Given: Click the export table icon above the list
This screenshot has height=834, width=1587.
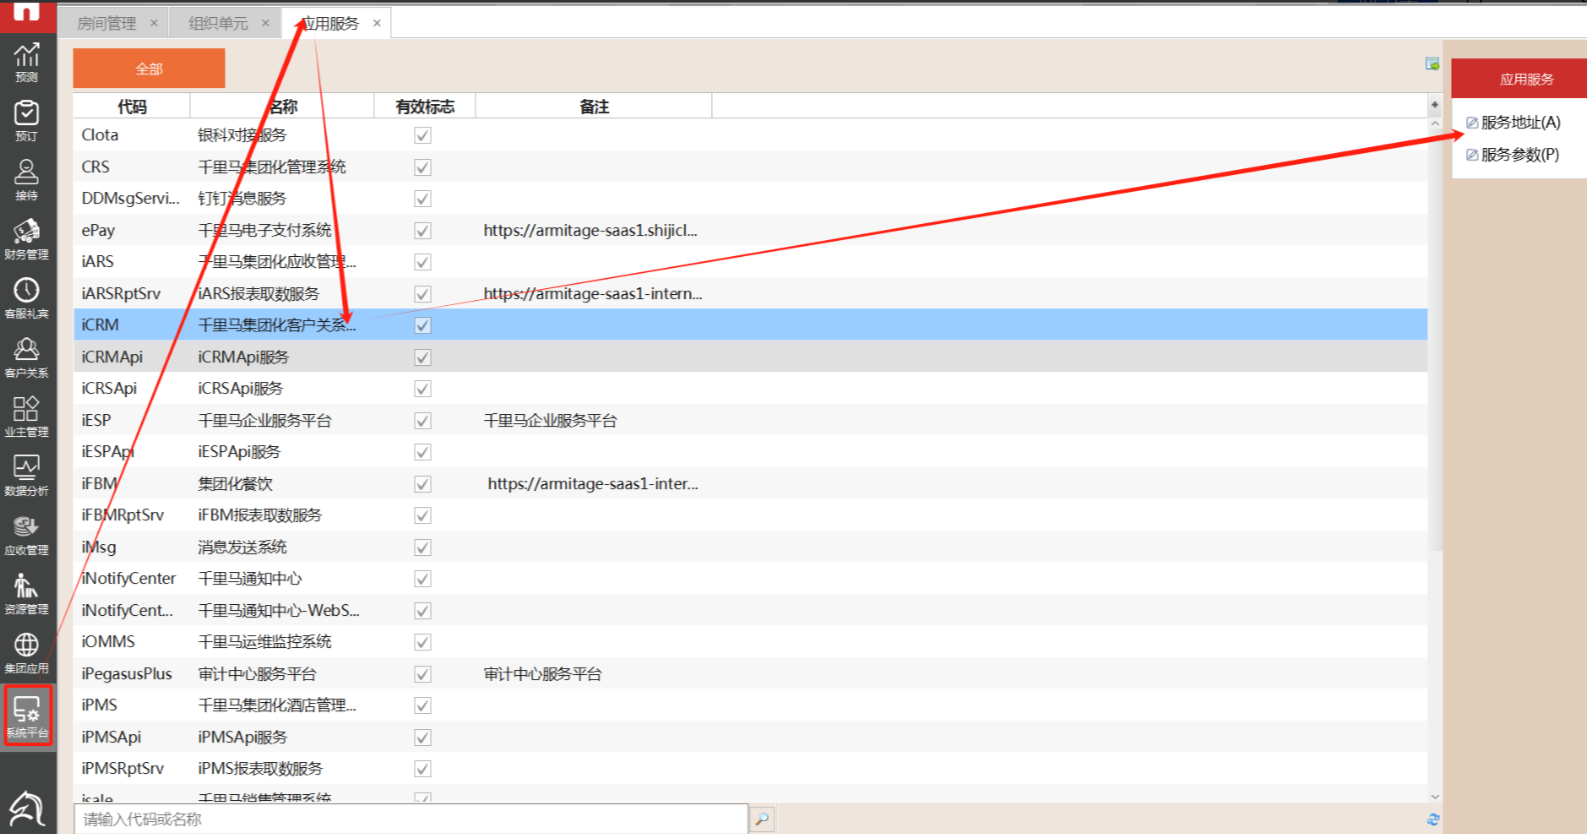Looking at the screenshot, I should (1432, 64).
